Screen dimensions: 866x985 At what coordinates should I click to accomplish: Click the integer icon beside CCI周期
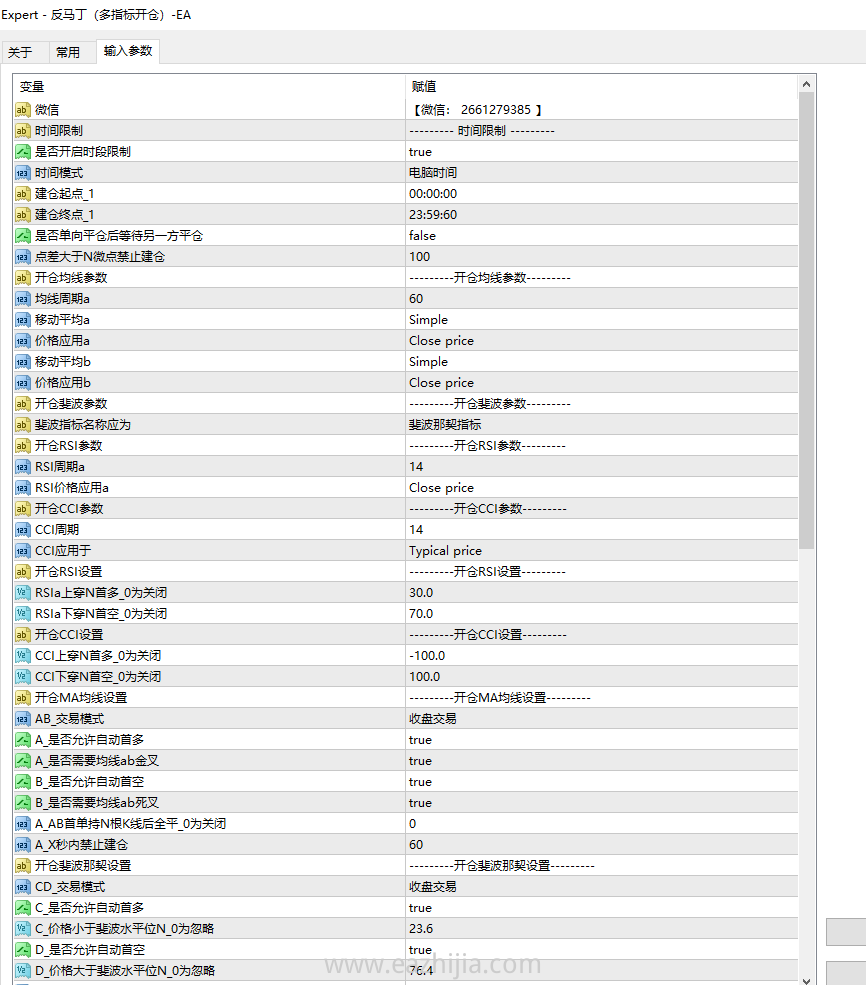pyautogui.click(x=23, y=530)
